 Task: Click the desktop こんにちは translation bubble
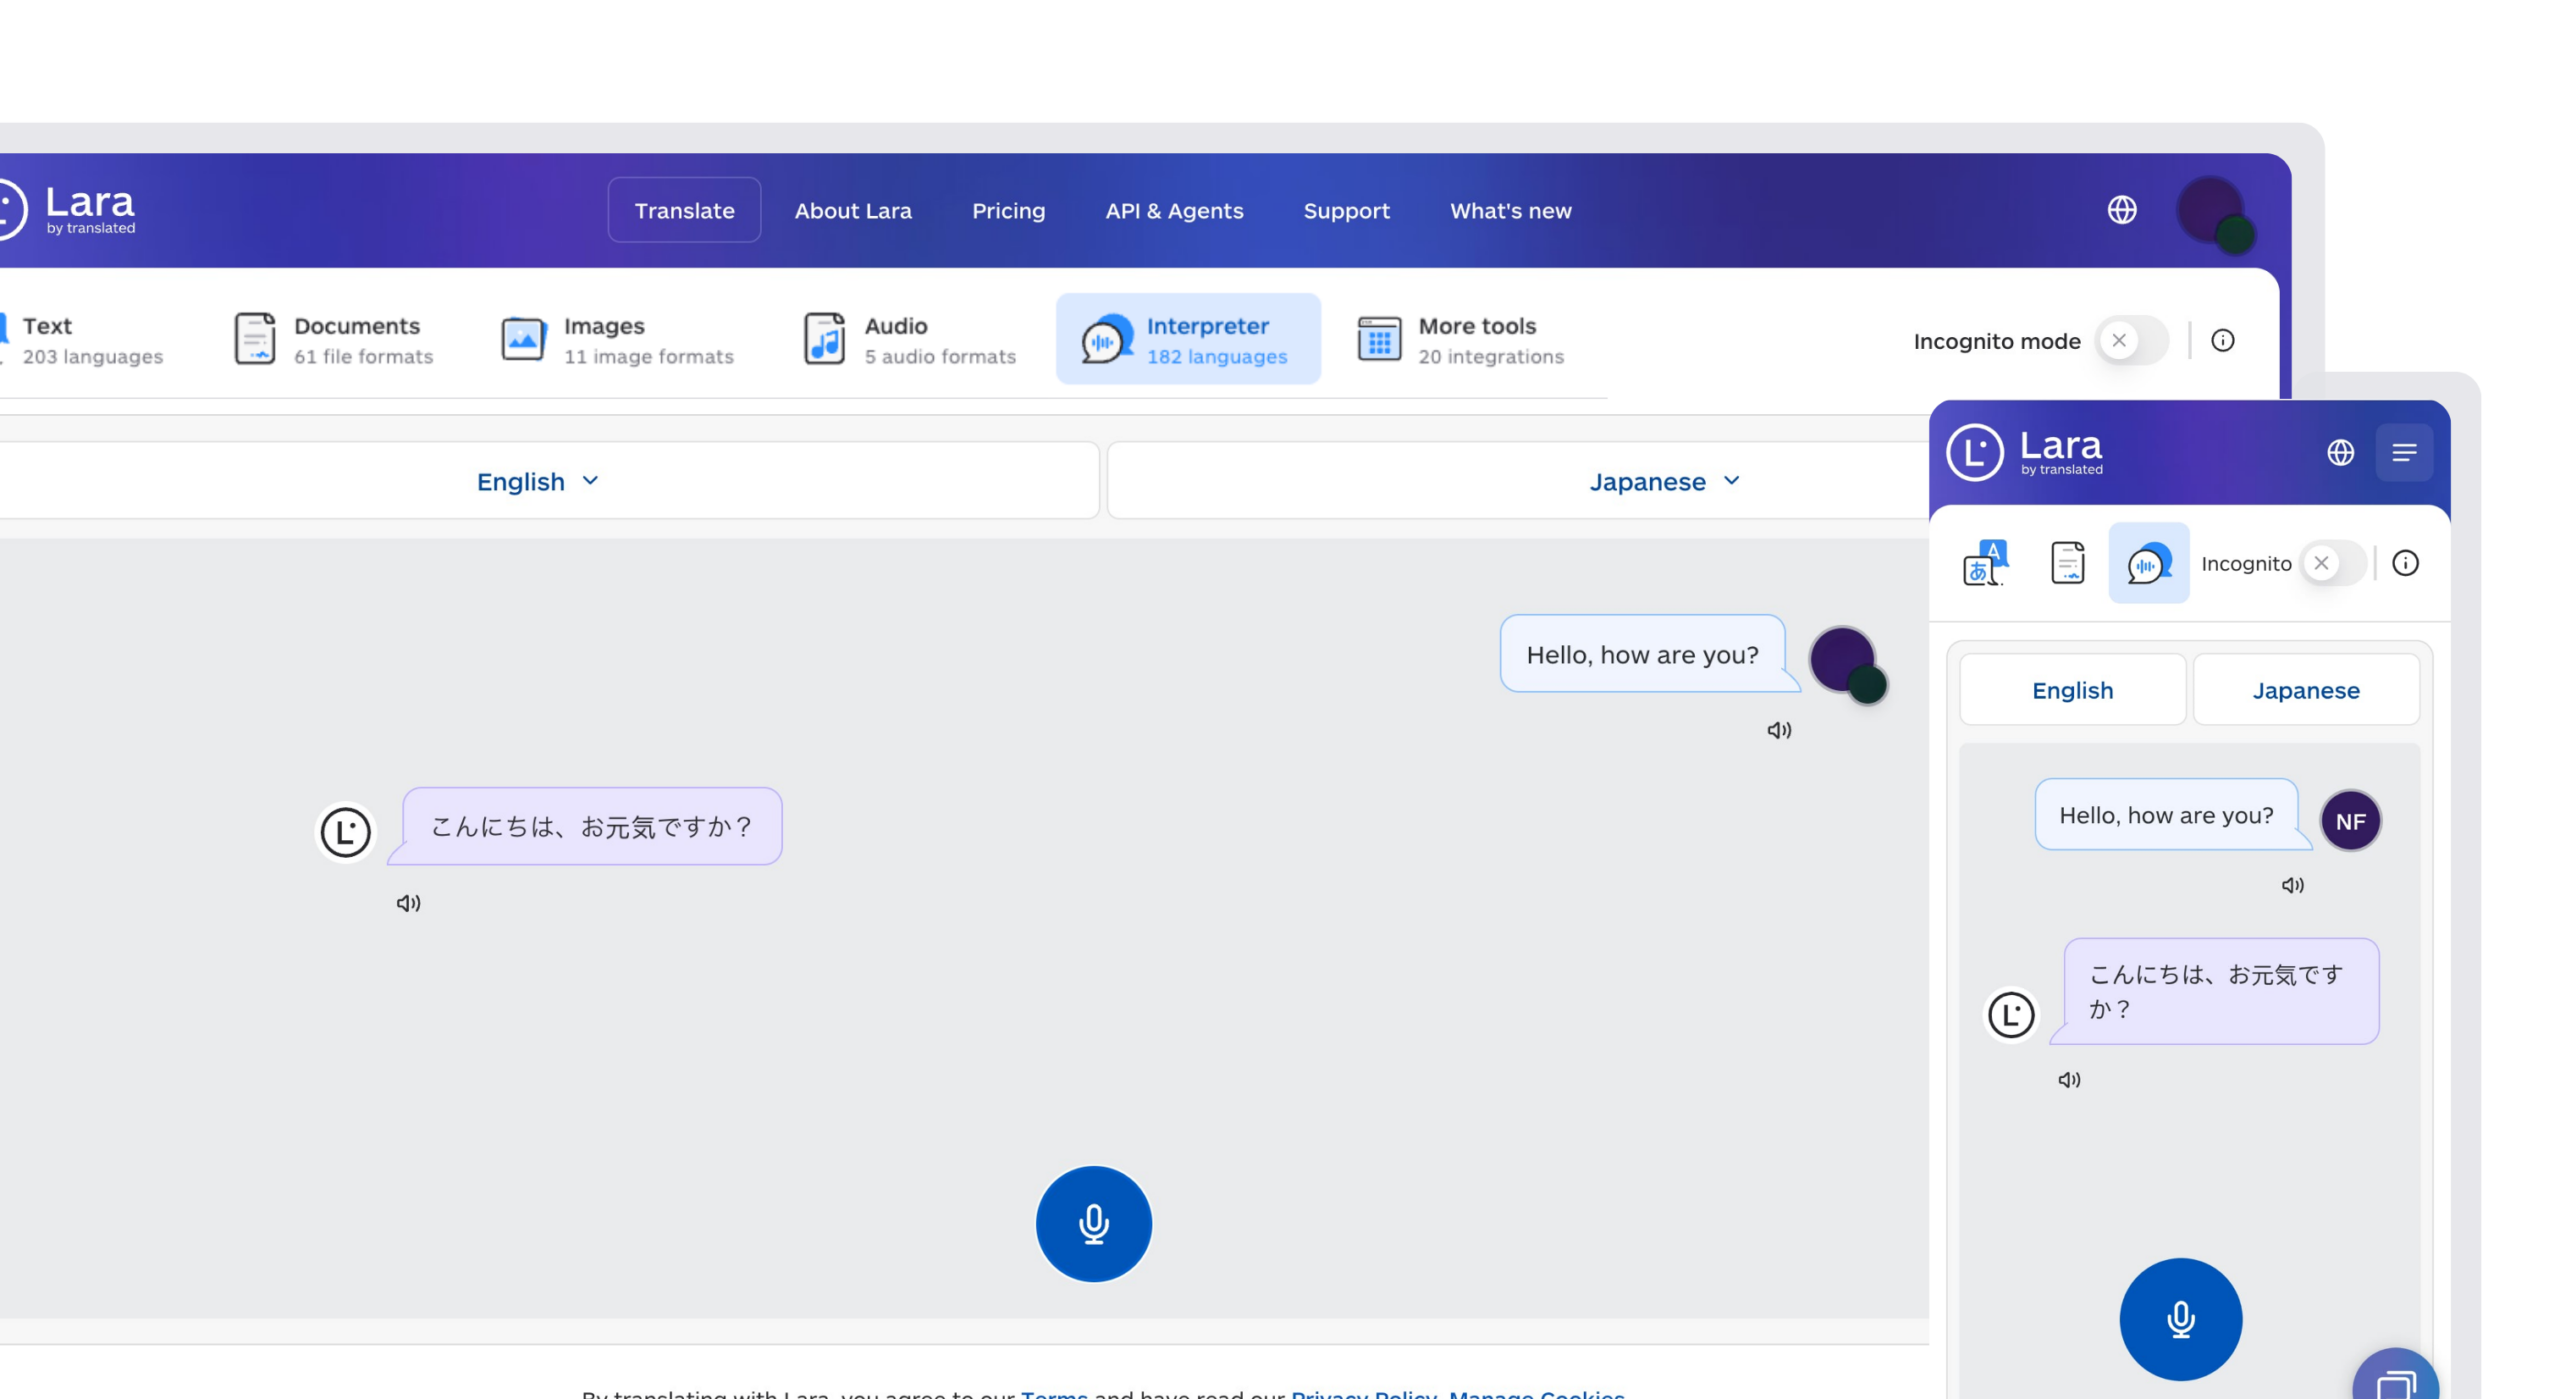(590, 826)
